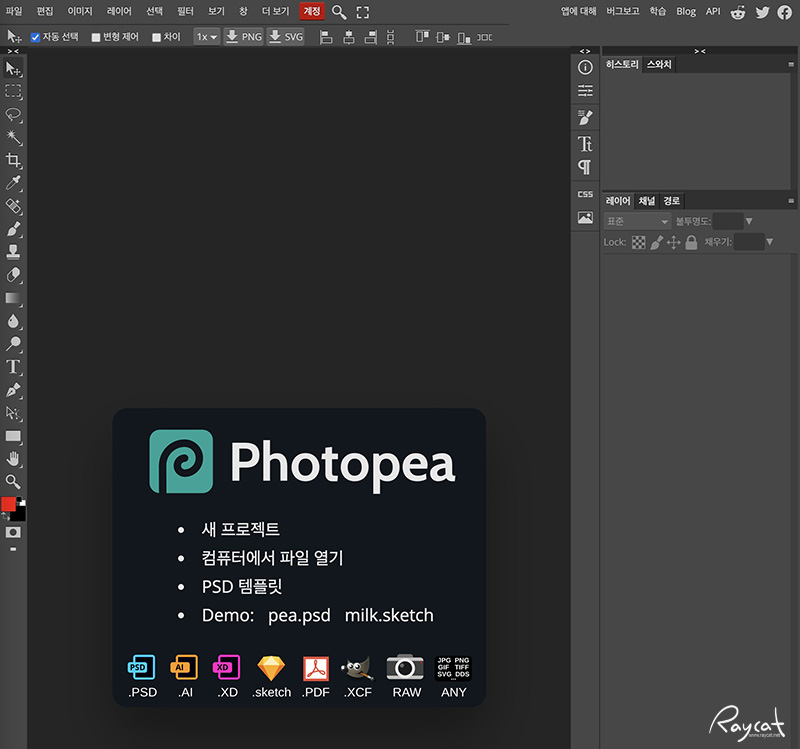Toggle lock position icon
Image resolution: width=800 pixels, height=749 pixels.
pyautogui.click(x=673, y=242)
